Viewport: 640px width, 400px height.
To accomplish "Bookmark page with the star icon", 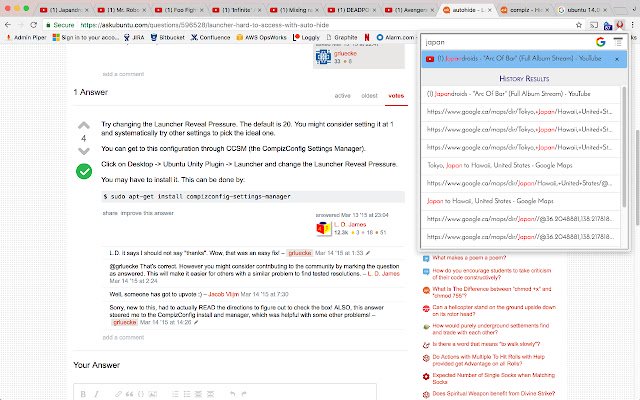I will click(x=579, y=25).
